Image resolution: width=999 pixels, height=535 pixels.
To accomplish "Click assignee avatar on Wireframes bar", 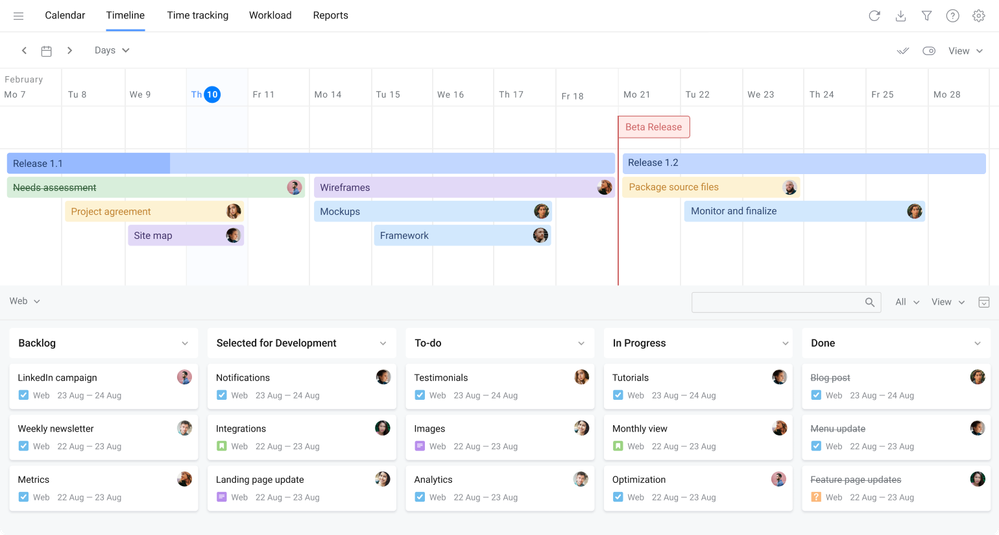I will 605,187.
